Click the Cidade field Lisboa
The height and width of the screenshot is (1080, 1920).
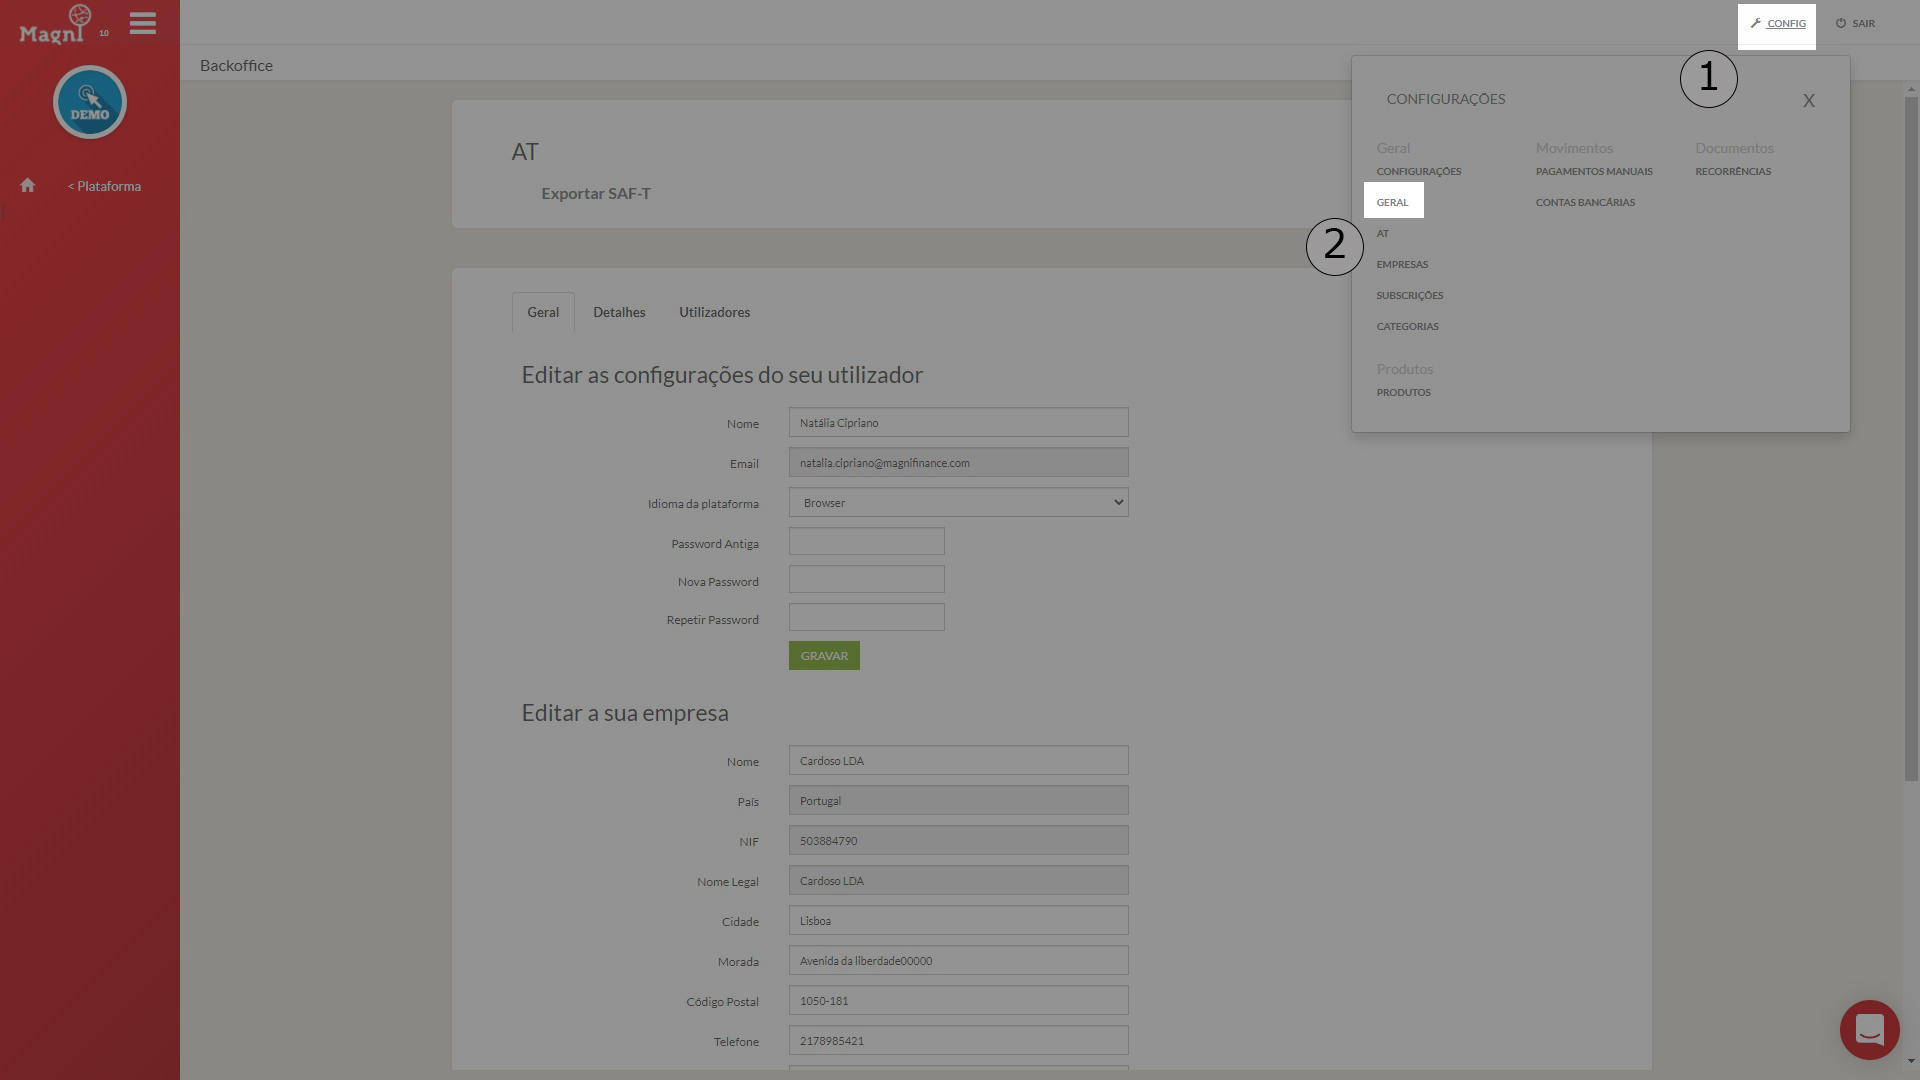[958, 921]
